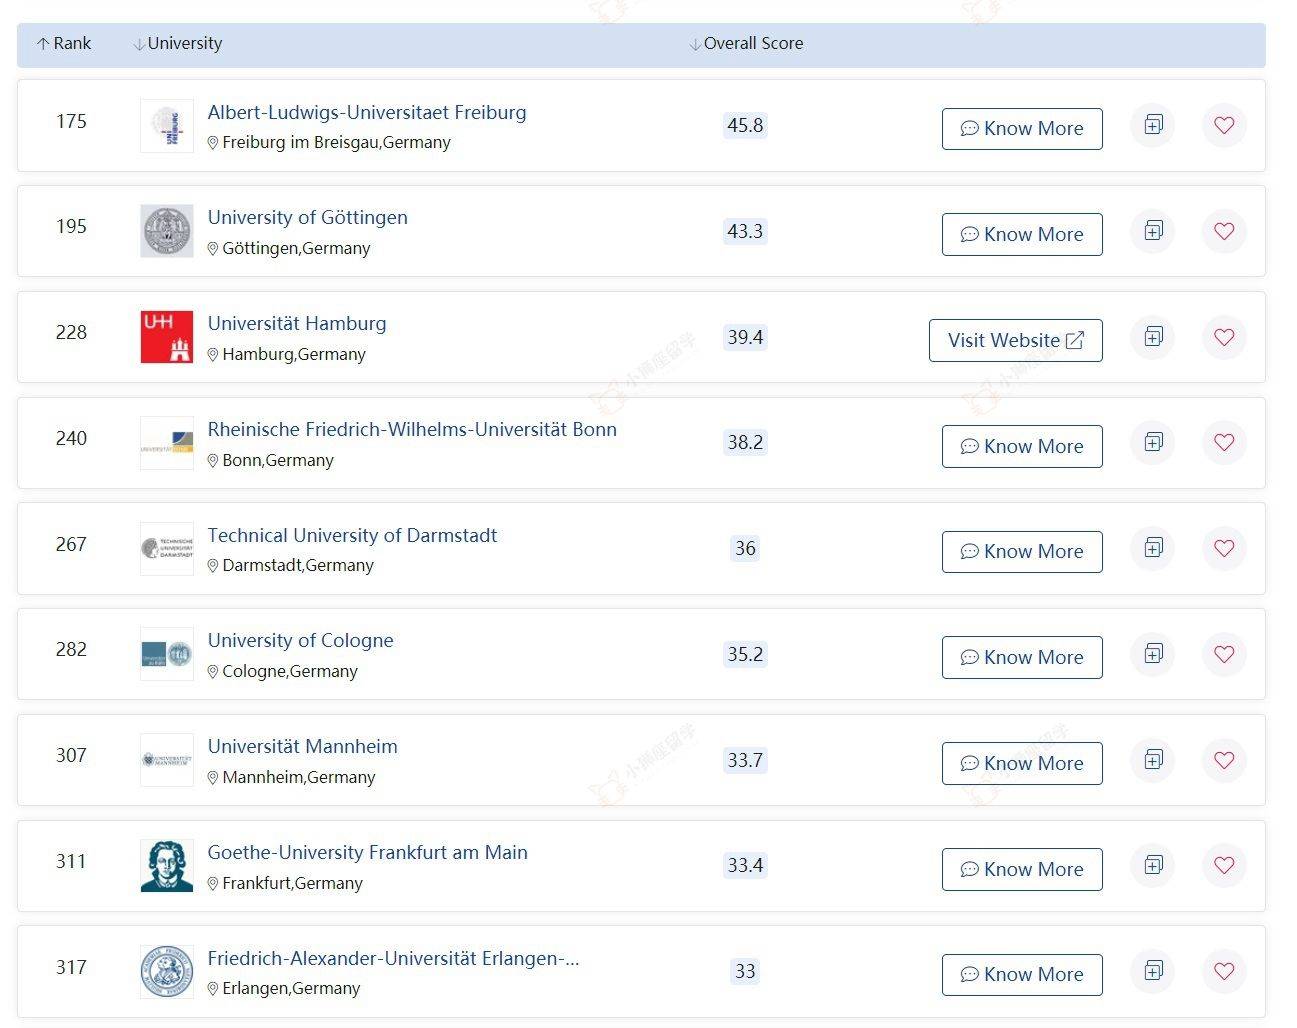
Task: Sort list by Rank column header
Action: 64,44
